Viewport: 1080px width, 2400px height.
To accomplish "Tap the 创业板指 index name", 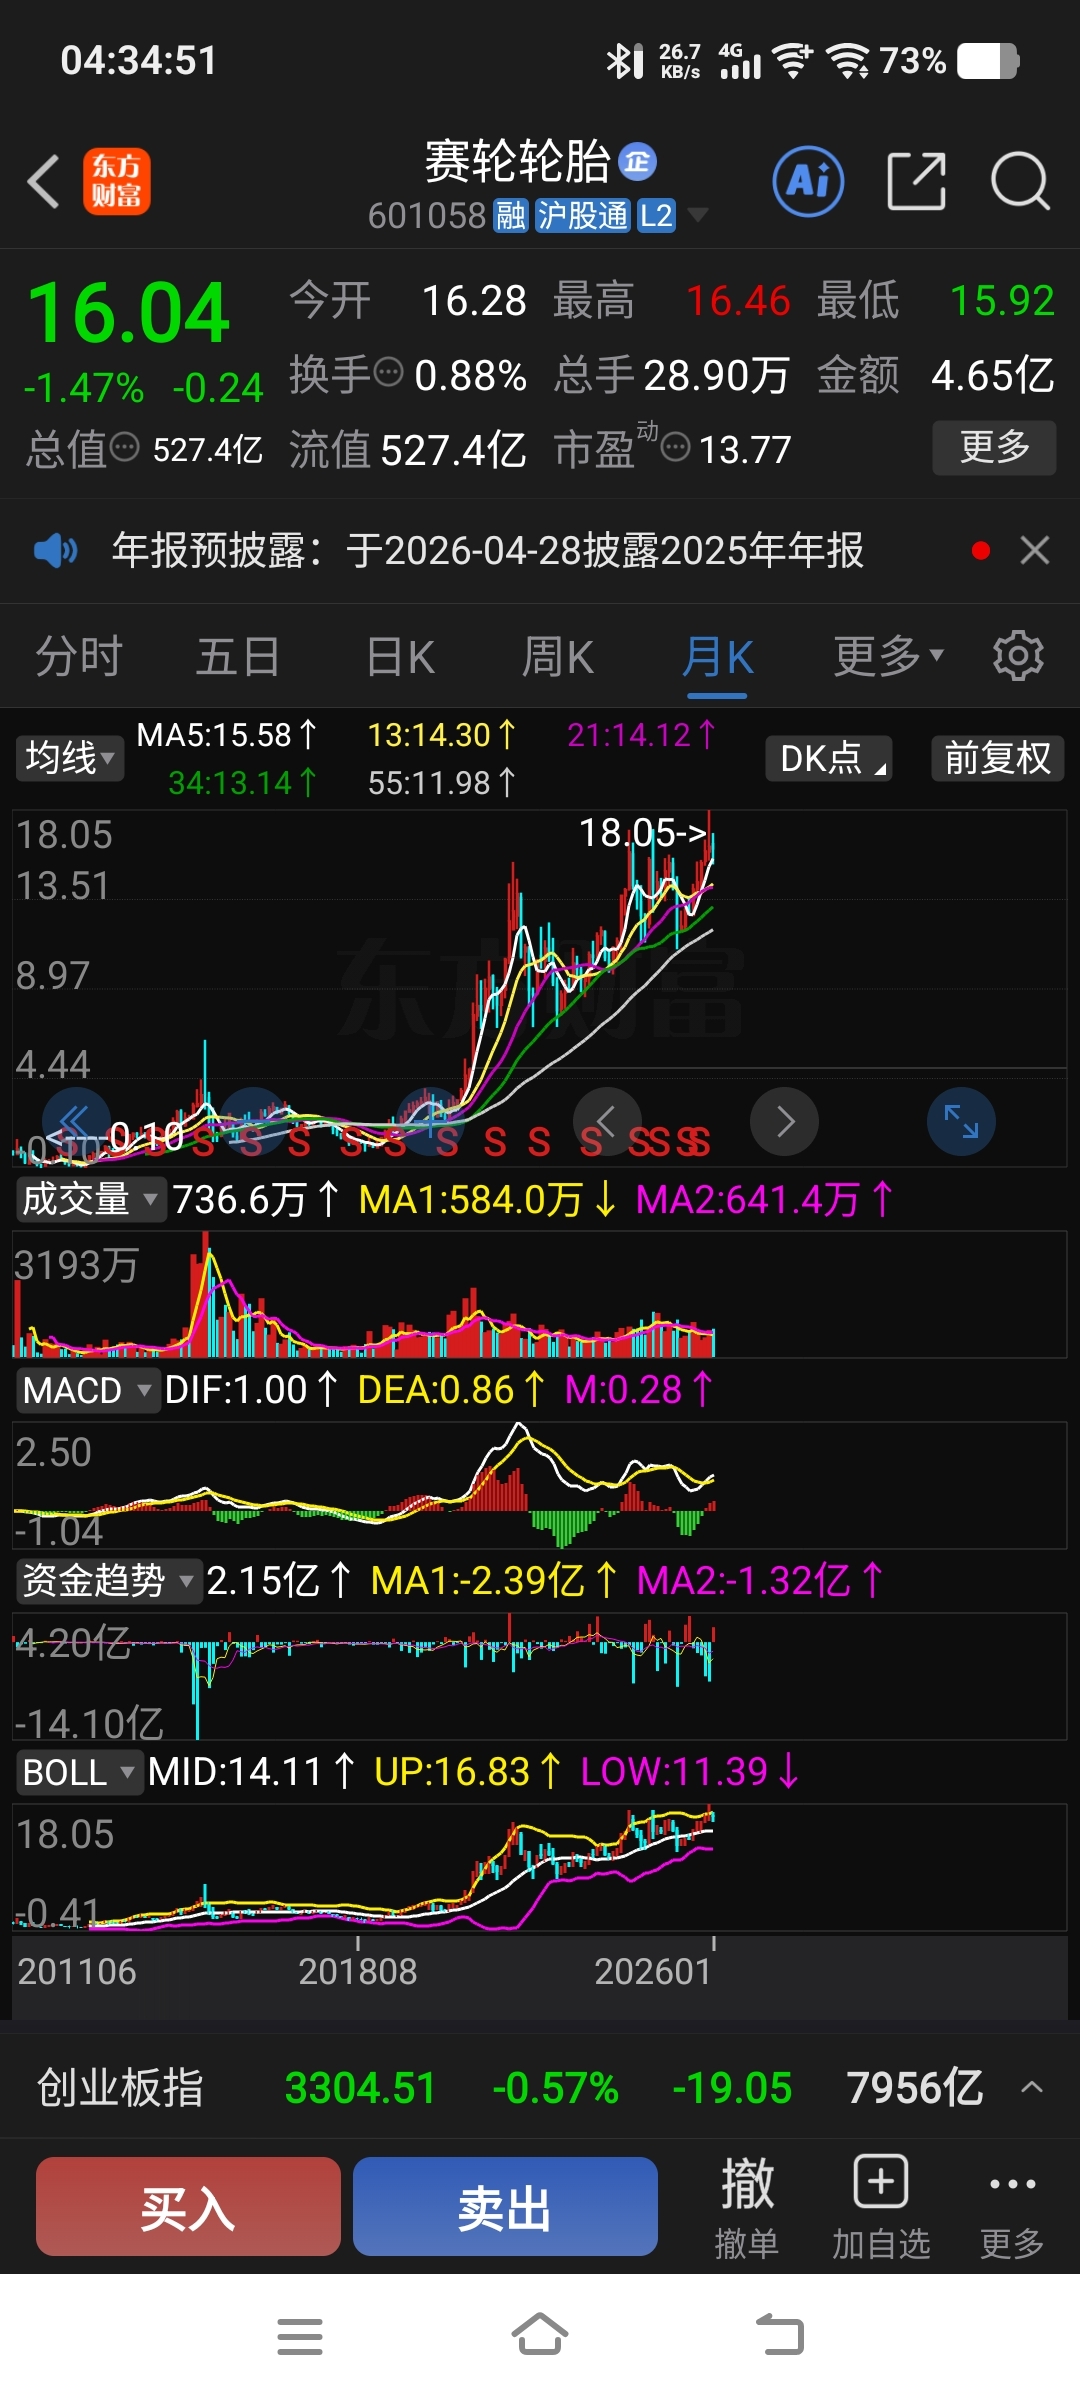I will coord(120,2088).
